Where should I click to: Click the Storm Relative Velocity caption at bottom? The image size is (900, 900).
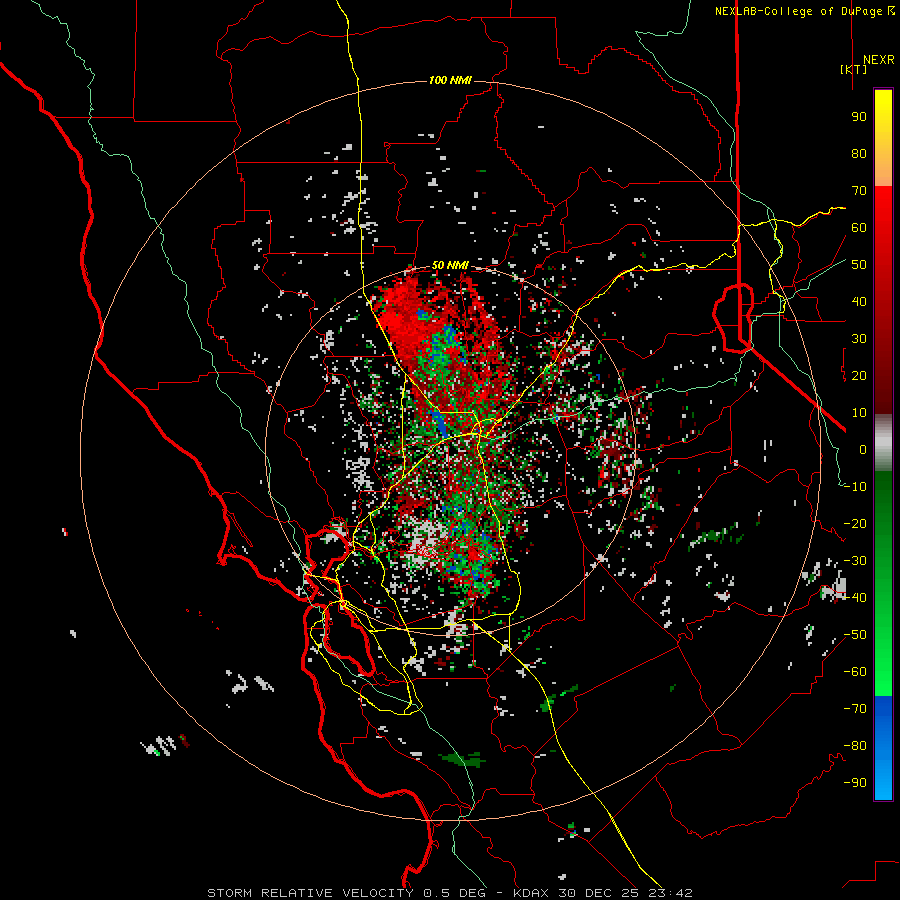coord(449,893)
